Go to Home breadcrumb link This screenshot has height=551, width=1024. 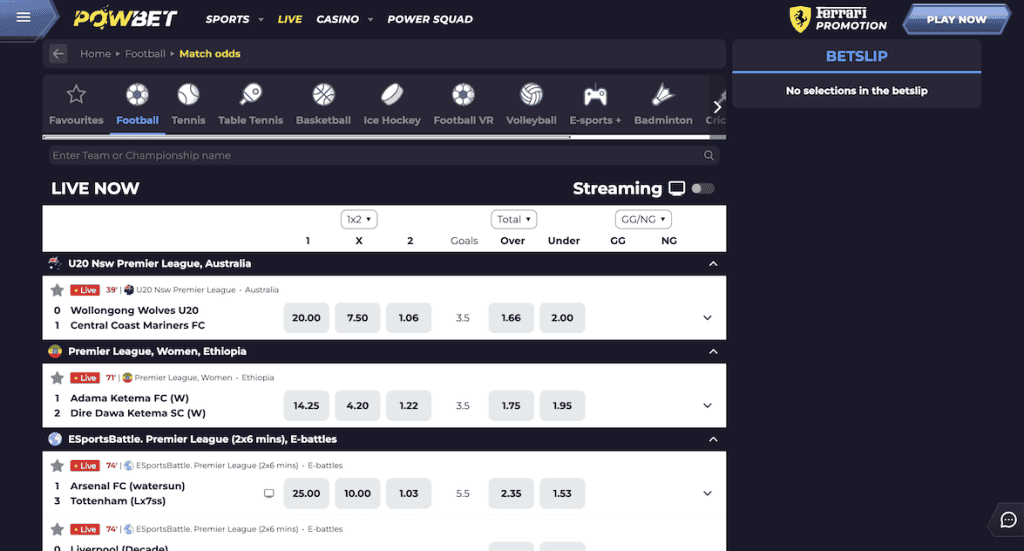[95, 54]
